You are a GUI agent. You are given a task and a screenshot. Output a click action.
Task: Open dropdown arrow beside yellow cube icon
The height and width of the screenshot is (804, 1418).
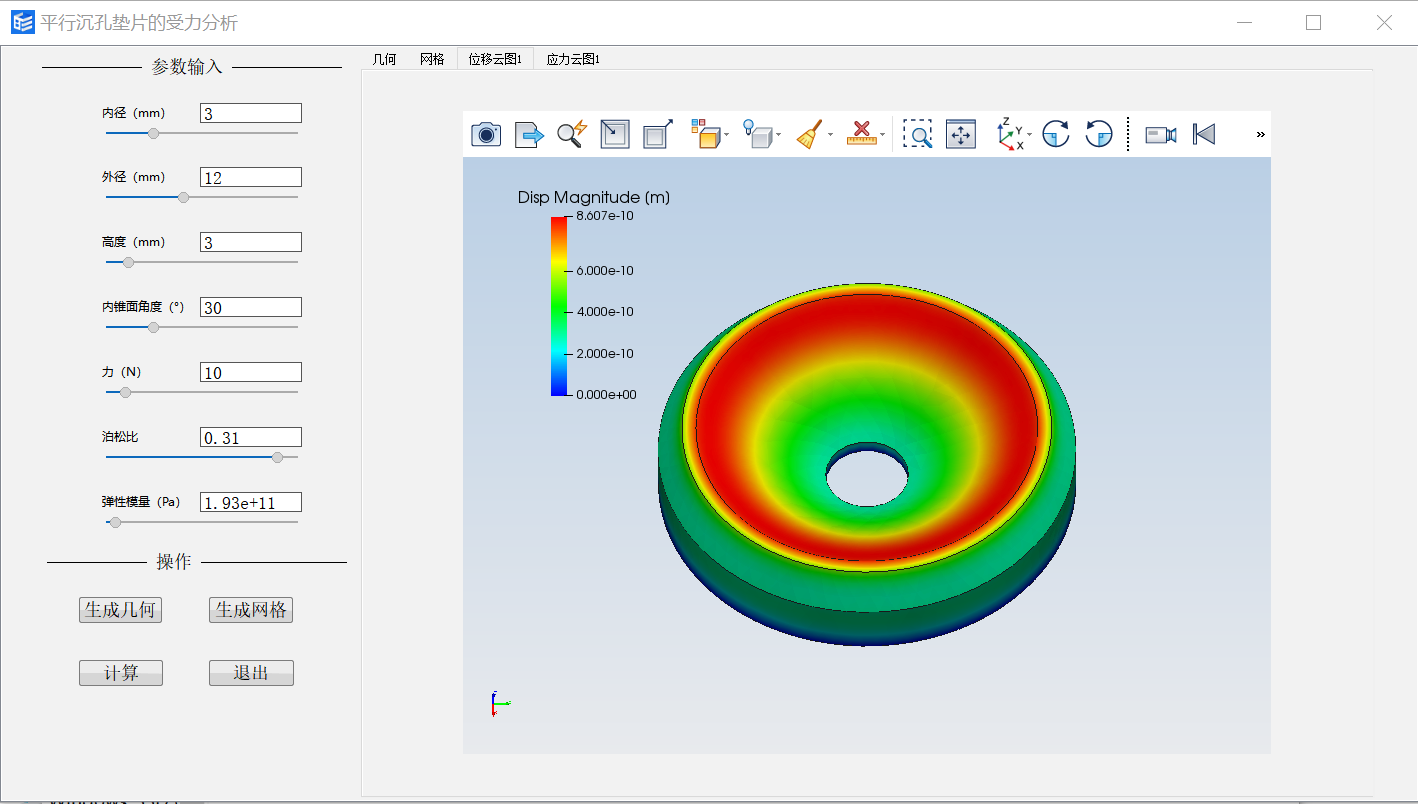click(x=727, y=135)
